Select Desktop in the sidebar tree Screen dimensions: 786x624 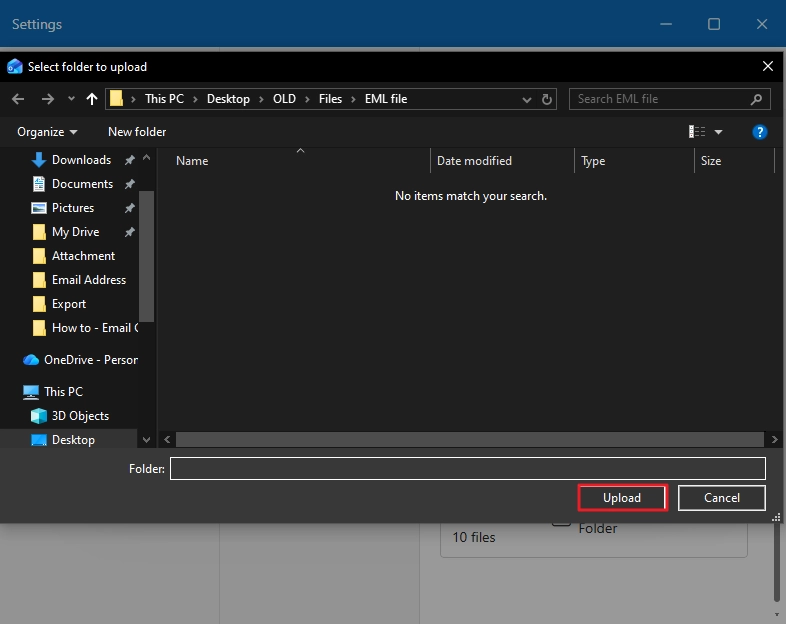[73, 440]
